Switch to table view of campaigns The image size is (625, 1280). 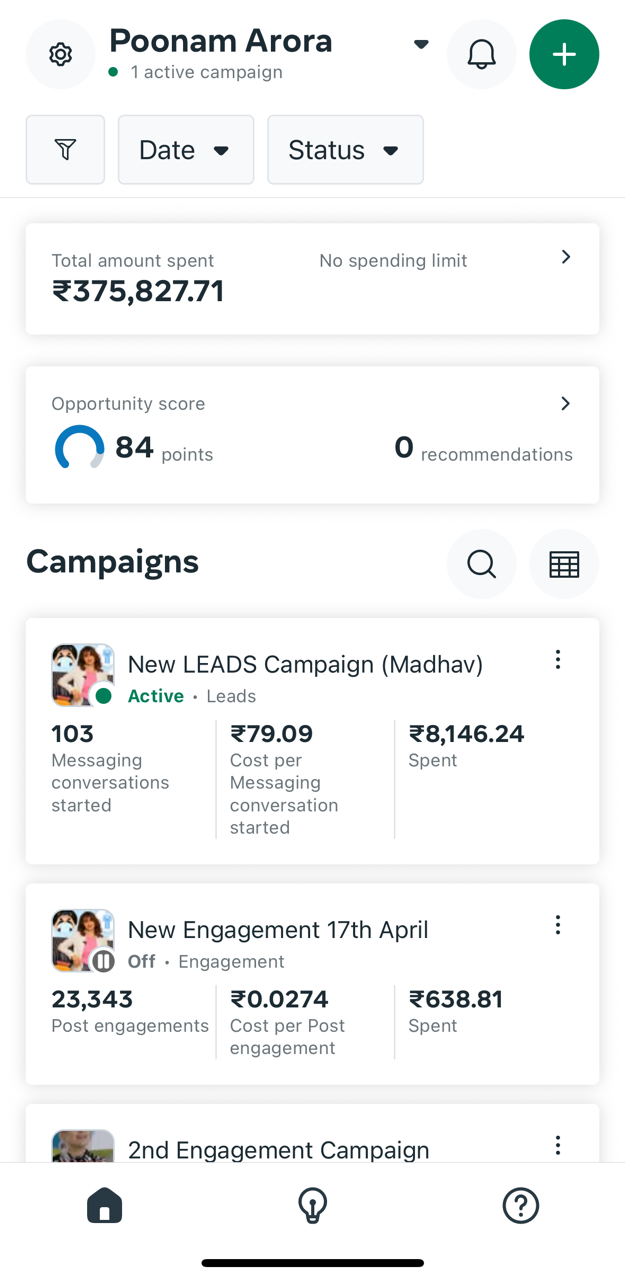[564, 563]
